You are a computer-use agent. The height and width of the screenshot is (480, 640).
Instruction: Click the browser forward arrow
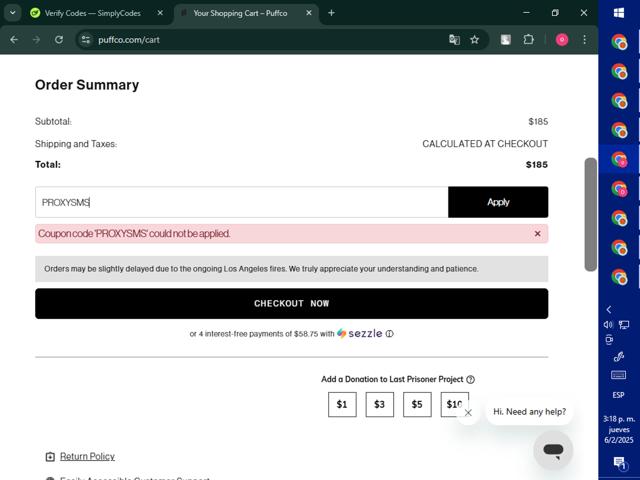click(36, 40)
